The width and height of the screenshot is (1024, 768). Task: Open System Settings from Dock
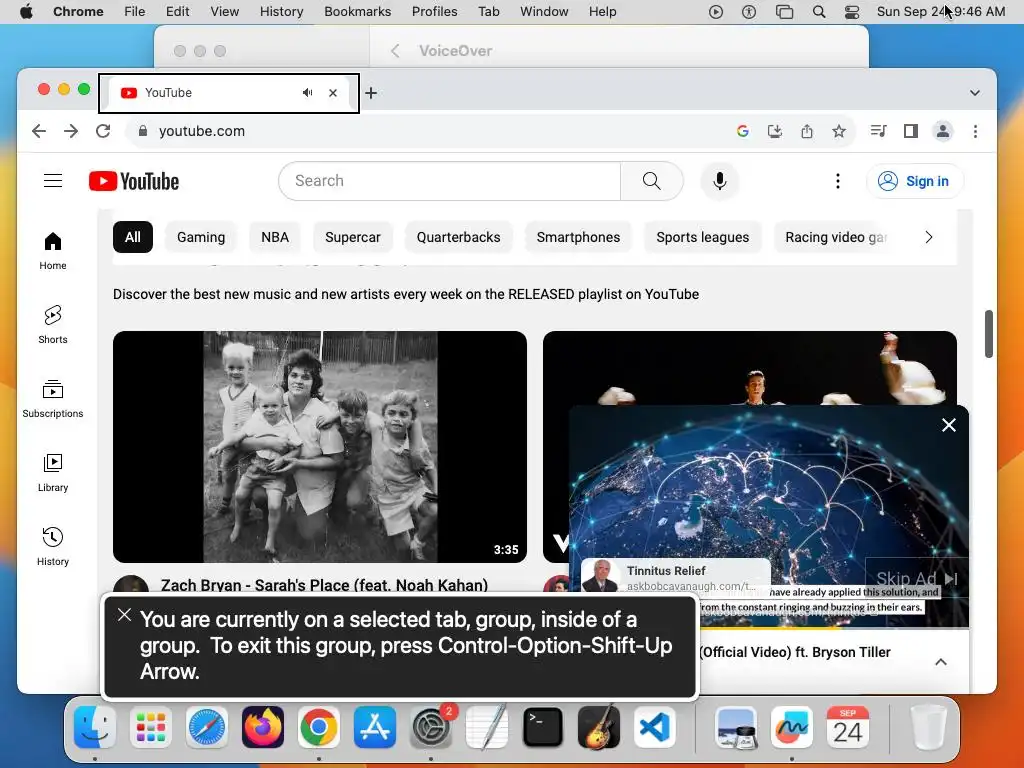click(x=431, y=727)
